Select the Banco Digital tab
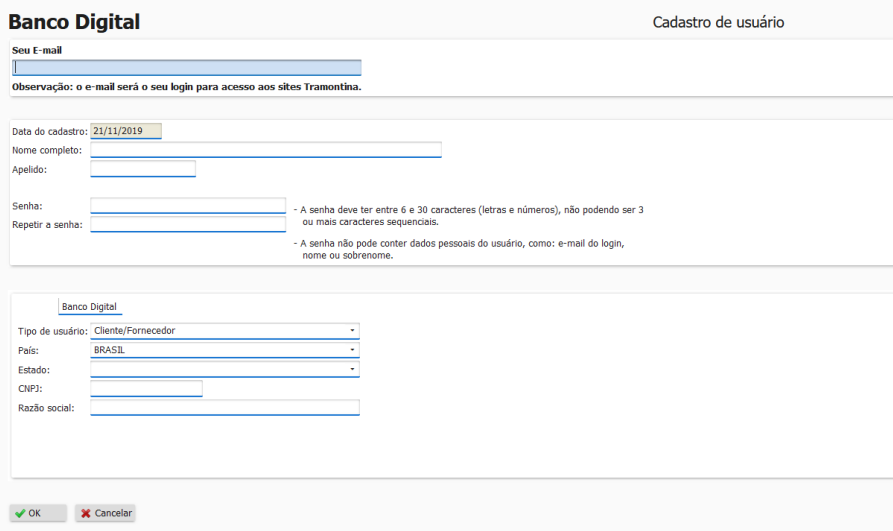893x531 pixels. pos(89,307)
